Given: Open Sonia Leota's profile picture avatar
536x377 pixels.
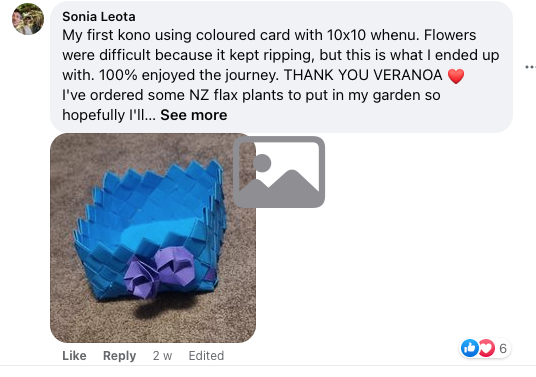Looking at the screenshot, I should coord(28,19).
